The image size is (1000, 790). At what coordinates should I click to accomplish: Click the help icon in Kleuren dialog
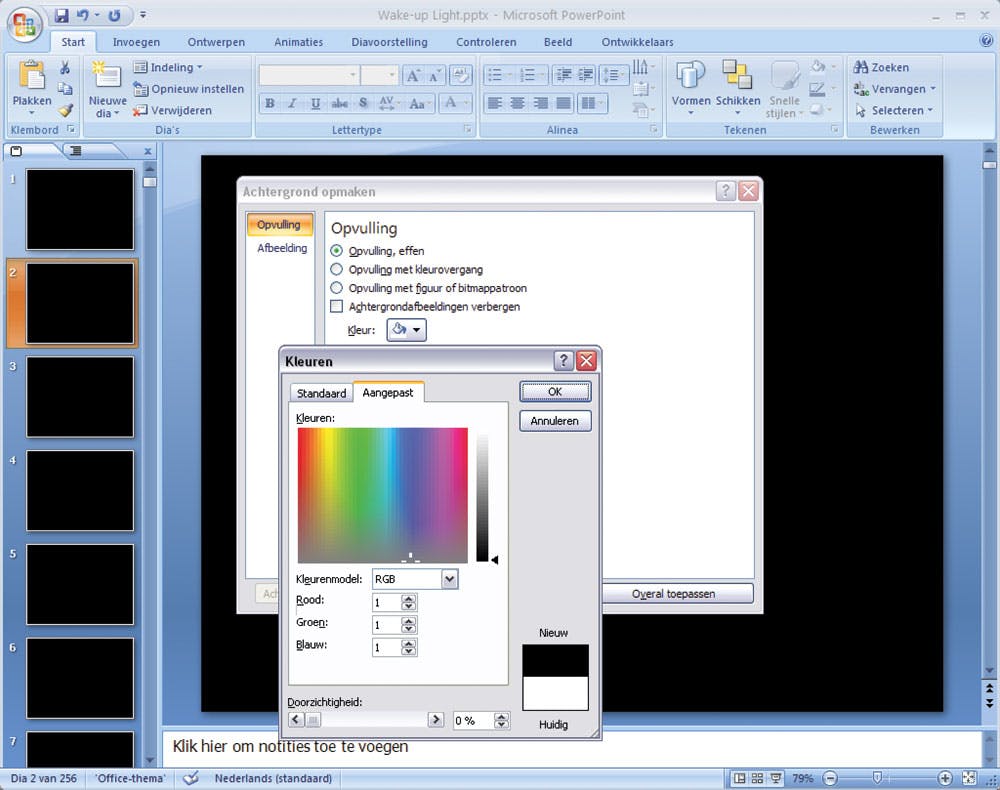point(564,361)
